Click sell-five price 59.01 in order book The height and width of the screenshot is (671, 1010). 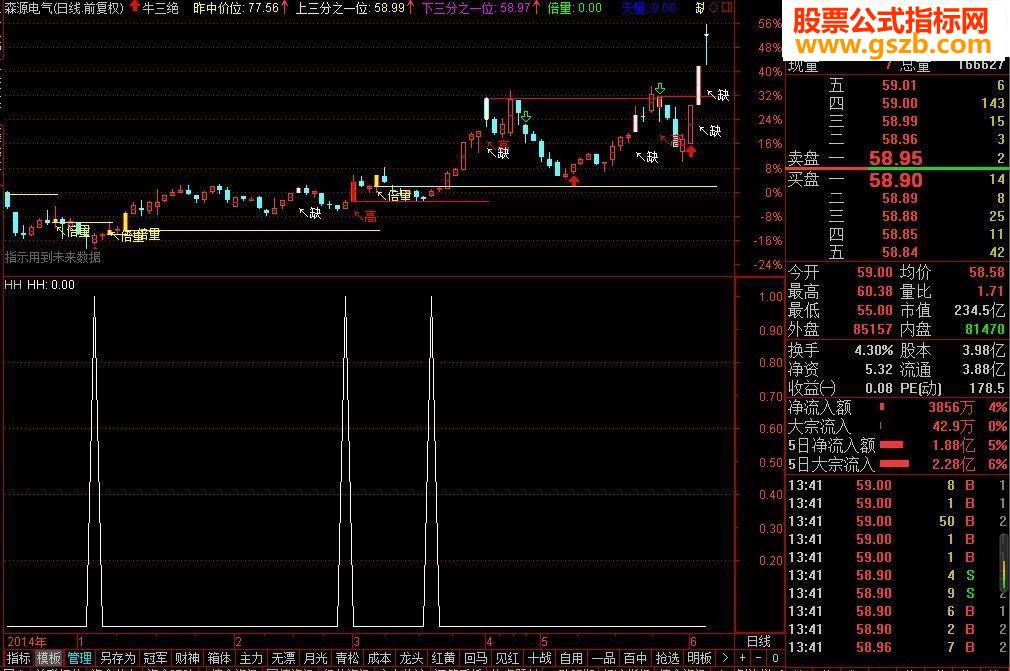click(x=899, y=85)
